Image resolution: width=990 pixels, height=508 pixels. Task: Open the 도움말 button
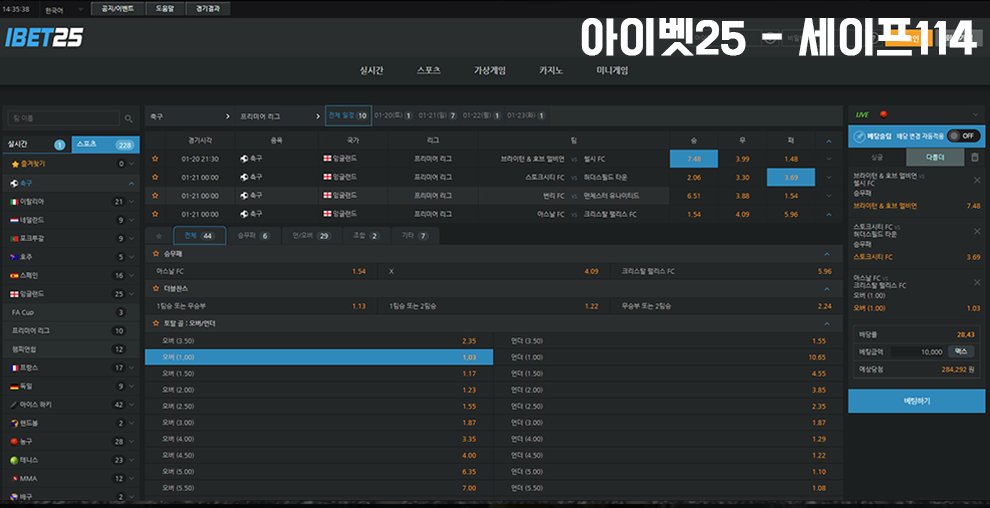[x=164, y=9]
